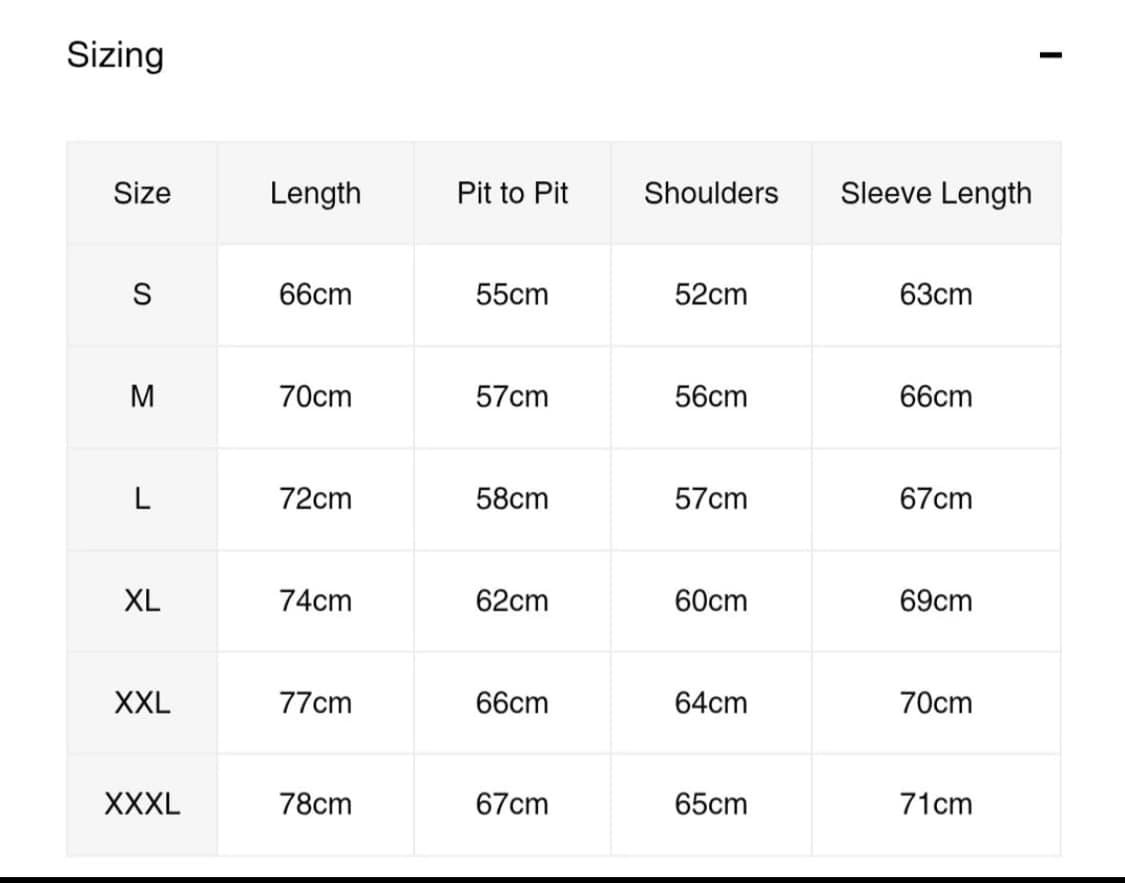This screenshot has width=1125, height=883.
Task: Select the XXXL size row label
Action: tap(142, 804)
